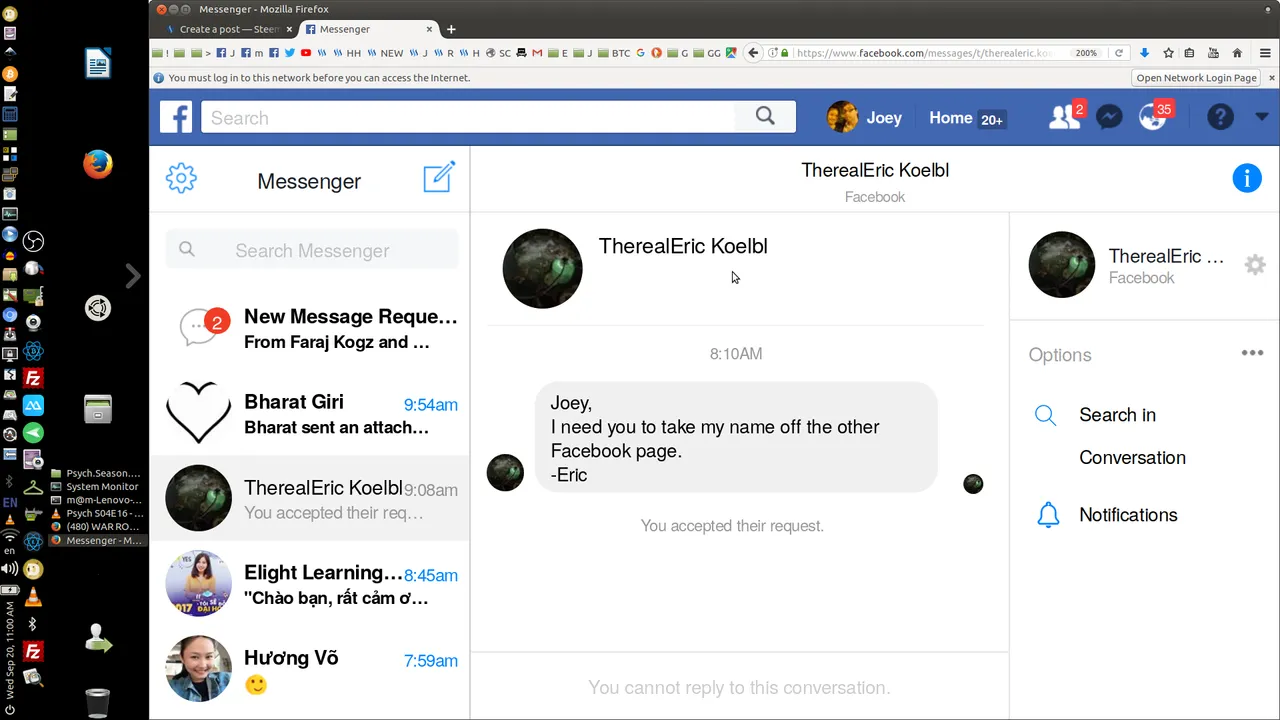Click Home link in Facebook header
Image resolution: width=1280 pixels, height=720 pixels.
(950, 118)
